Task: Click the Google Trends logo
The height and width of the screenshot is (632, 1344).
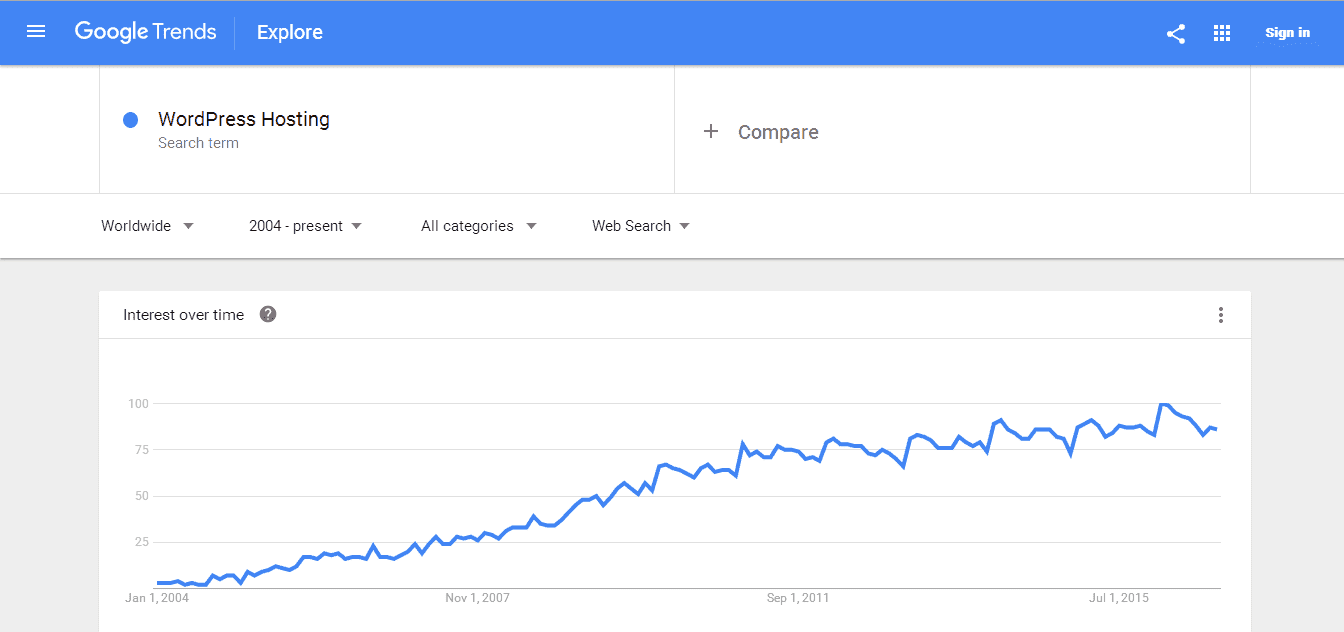Action: tap(145, 32)
